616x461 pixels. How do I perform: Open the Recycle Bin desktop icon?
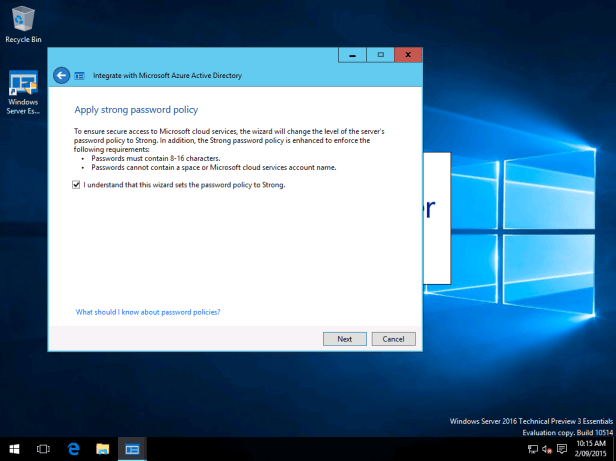click(22, 20)
